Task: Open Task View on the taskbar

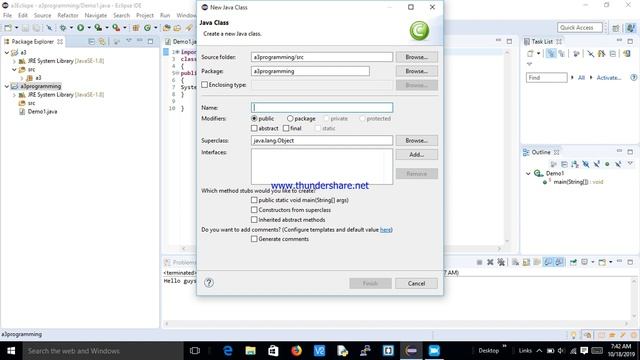Action: click(195, 351)
